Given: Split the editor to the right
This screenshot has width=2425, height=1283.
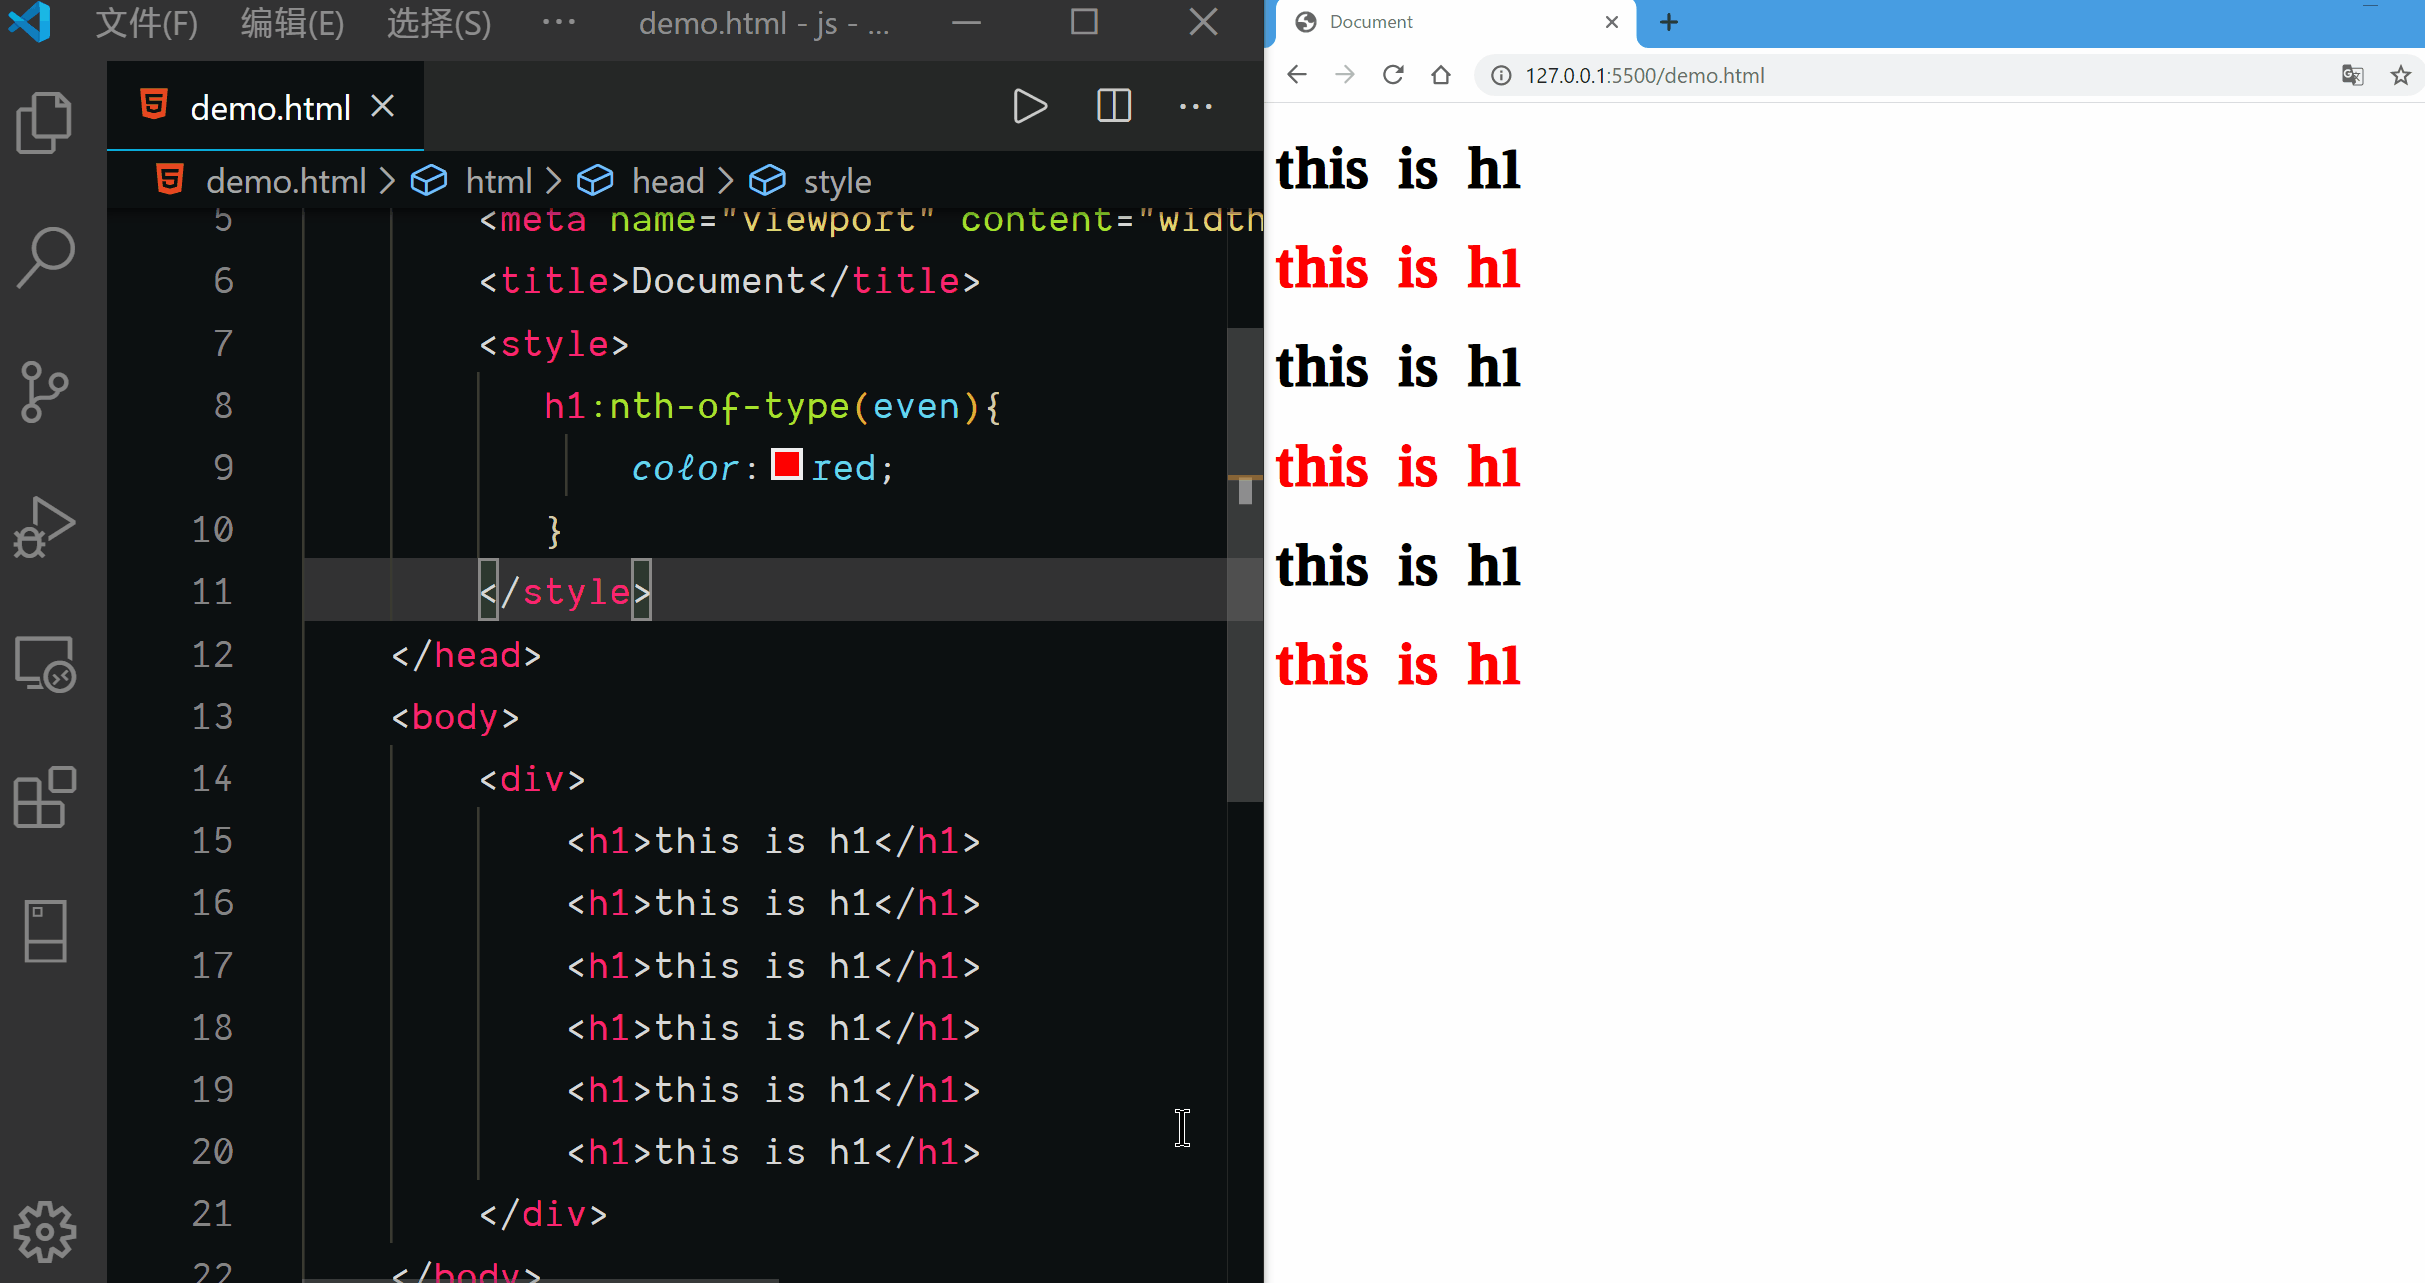Looking at the screenshot, I should 1113,106.
